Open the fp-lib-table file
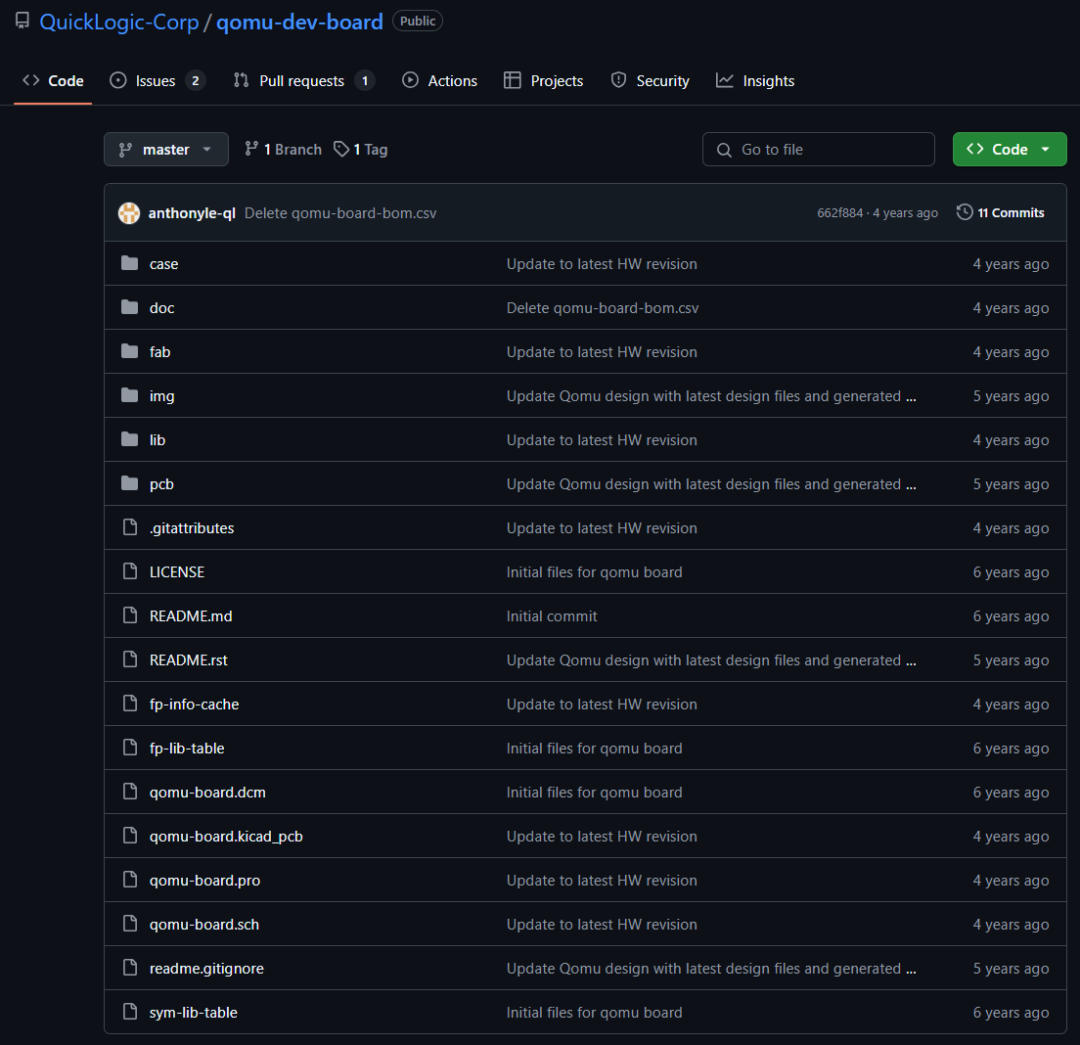1080x1045 pixels. pos(187,748)
